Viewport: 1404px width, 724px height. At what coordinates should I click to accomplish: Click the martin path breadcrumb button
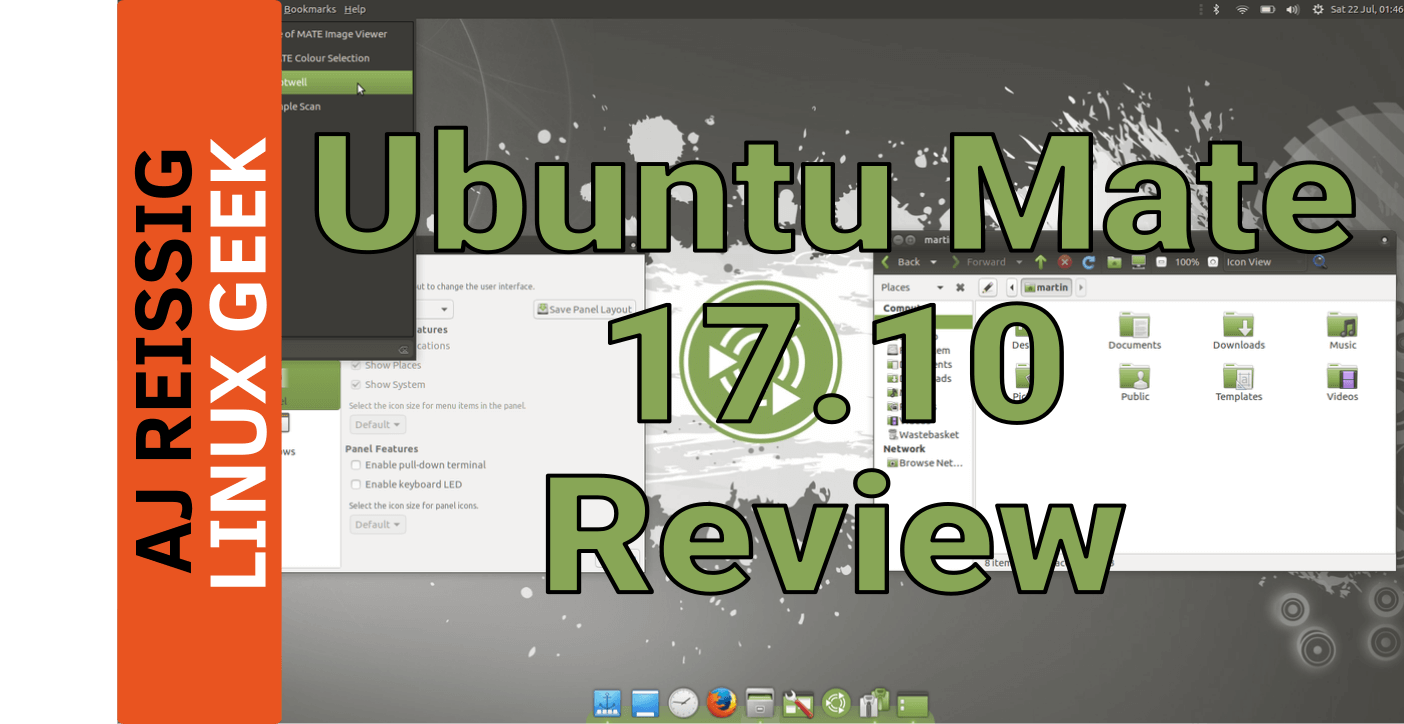pos(1046,287)
